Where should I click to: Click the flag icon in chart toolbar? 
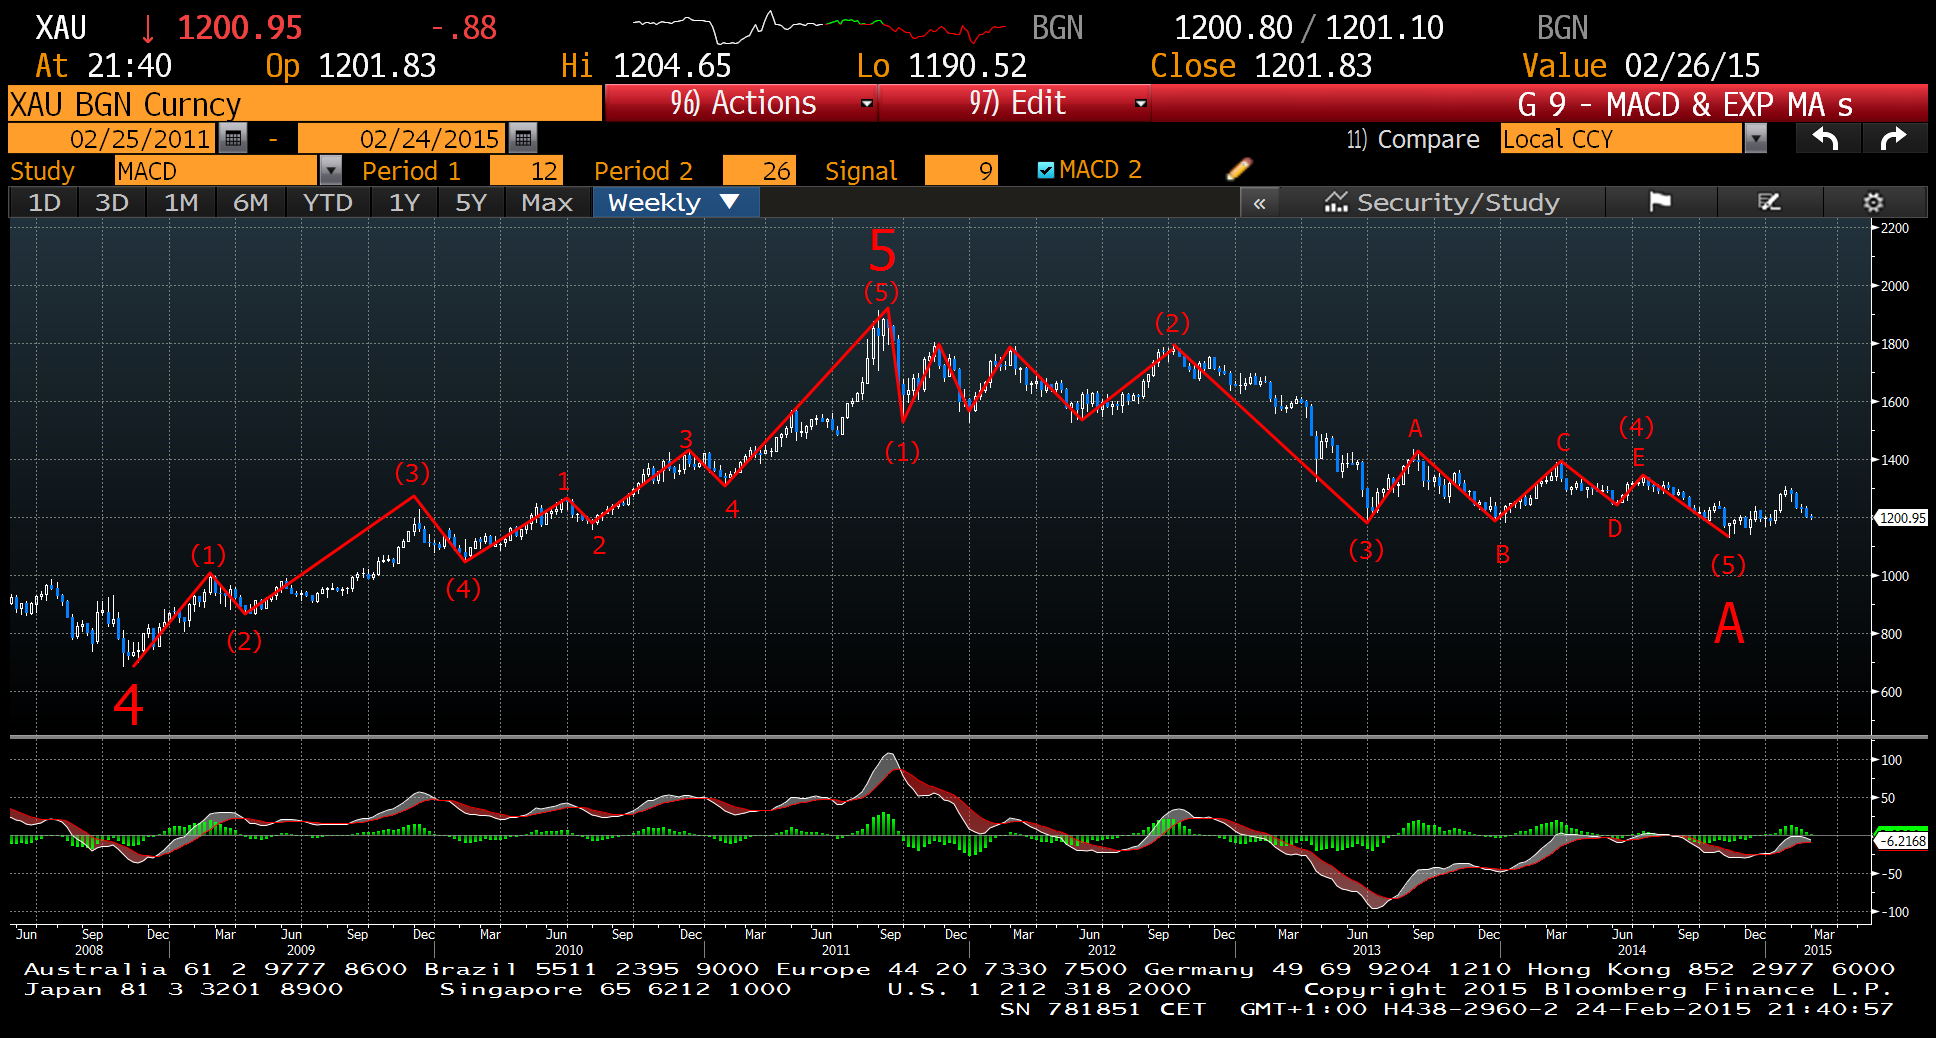(x=1660, y=202)
